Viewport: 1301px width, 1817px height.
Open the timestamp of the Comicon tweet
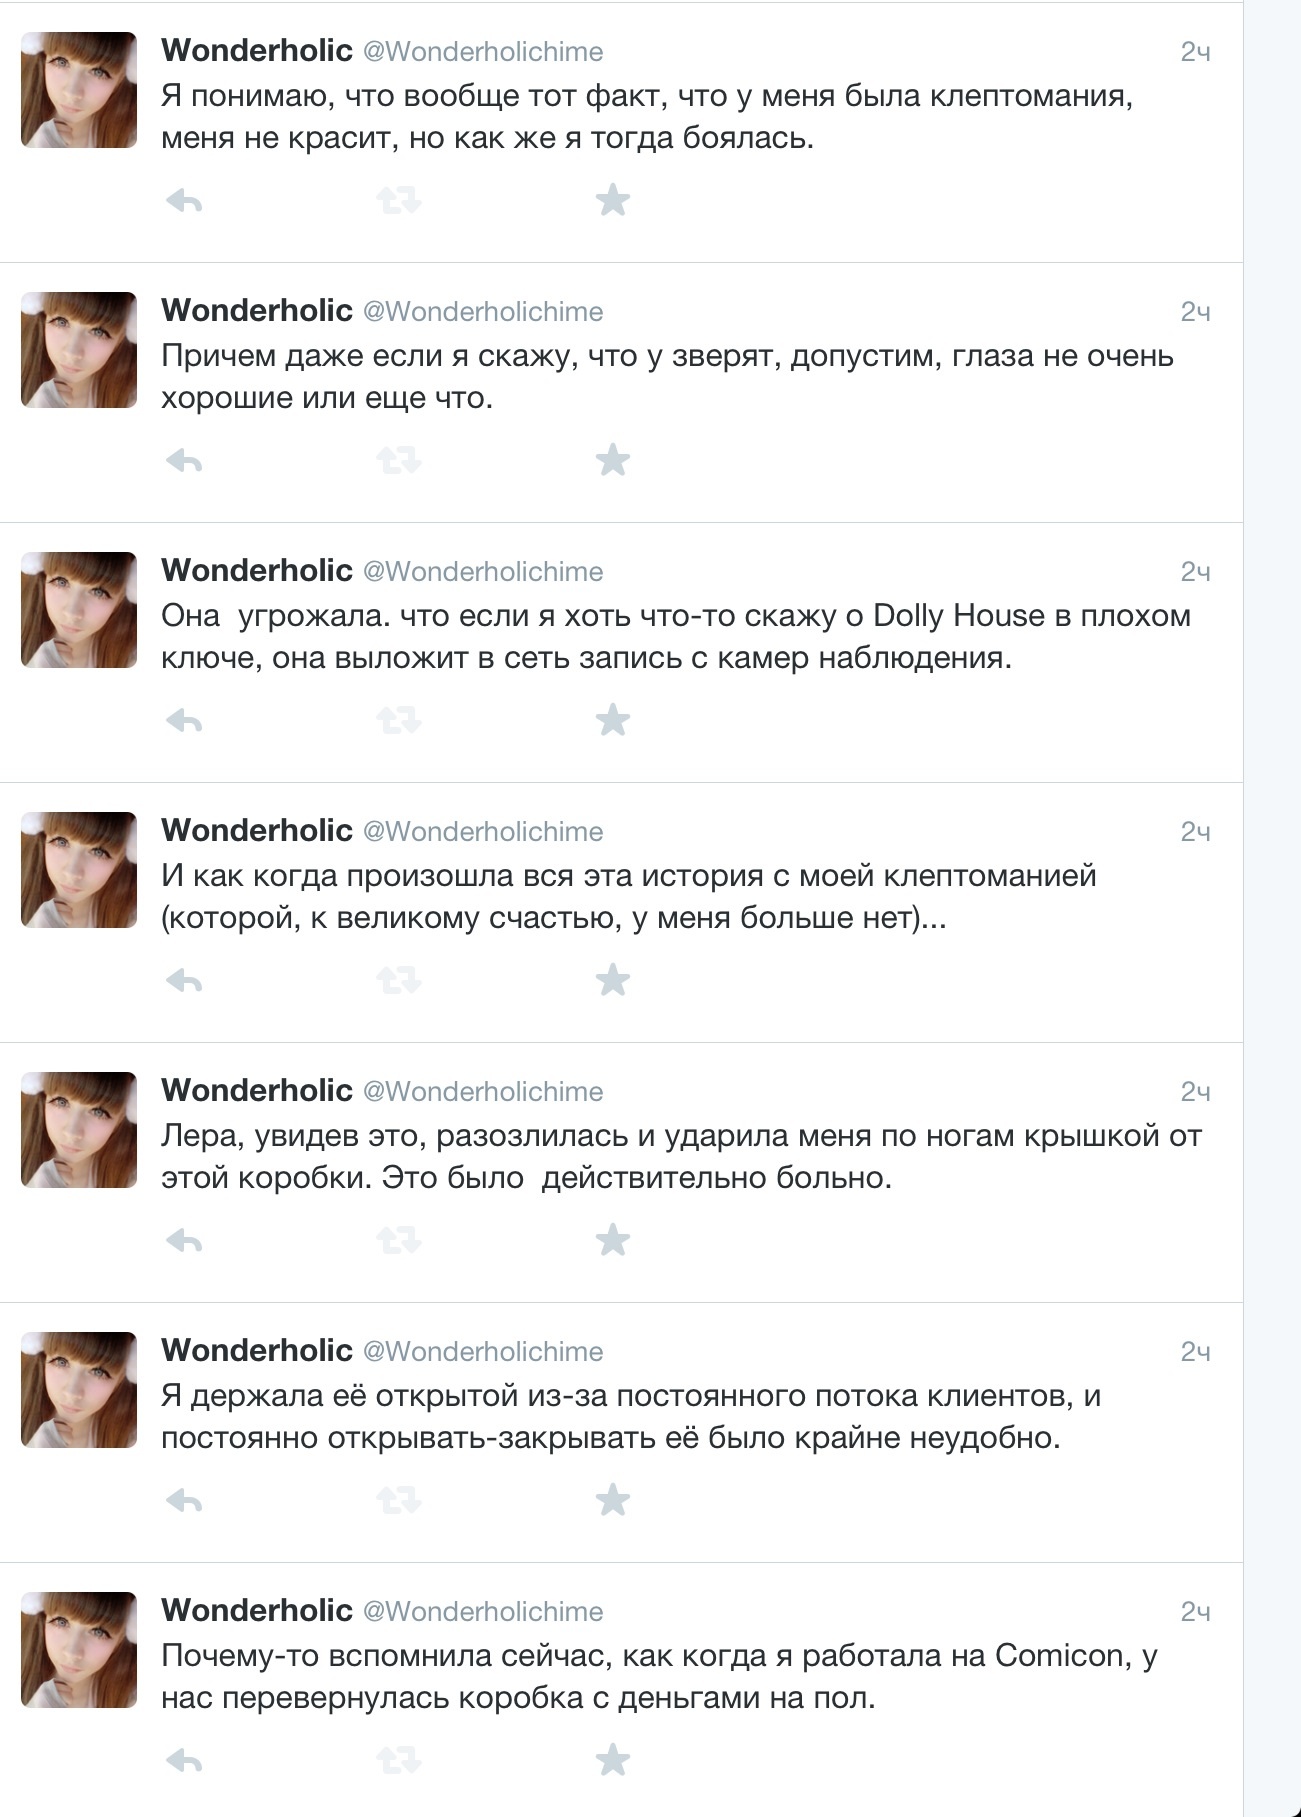[x=1195, y=1611]
